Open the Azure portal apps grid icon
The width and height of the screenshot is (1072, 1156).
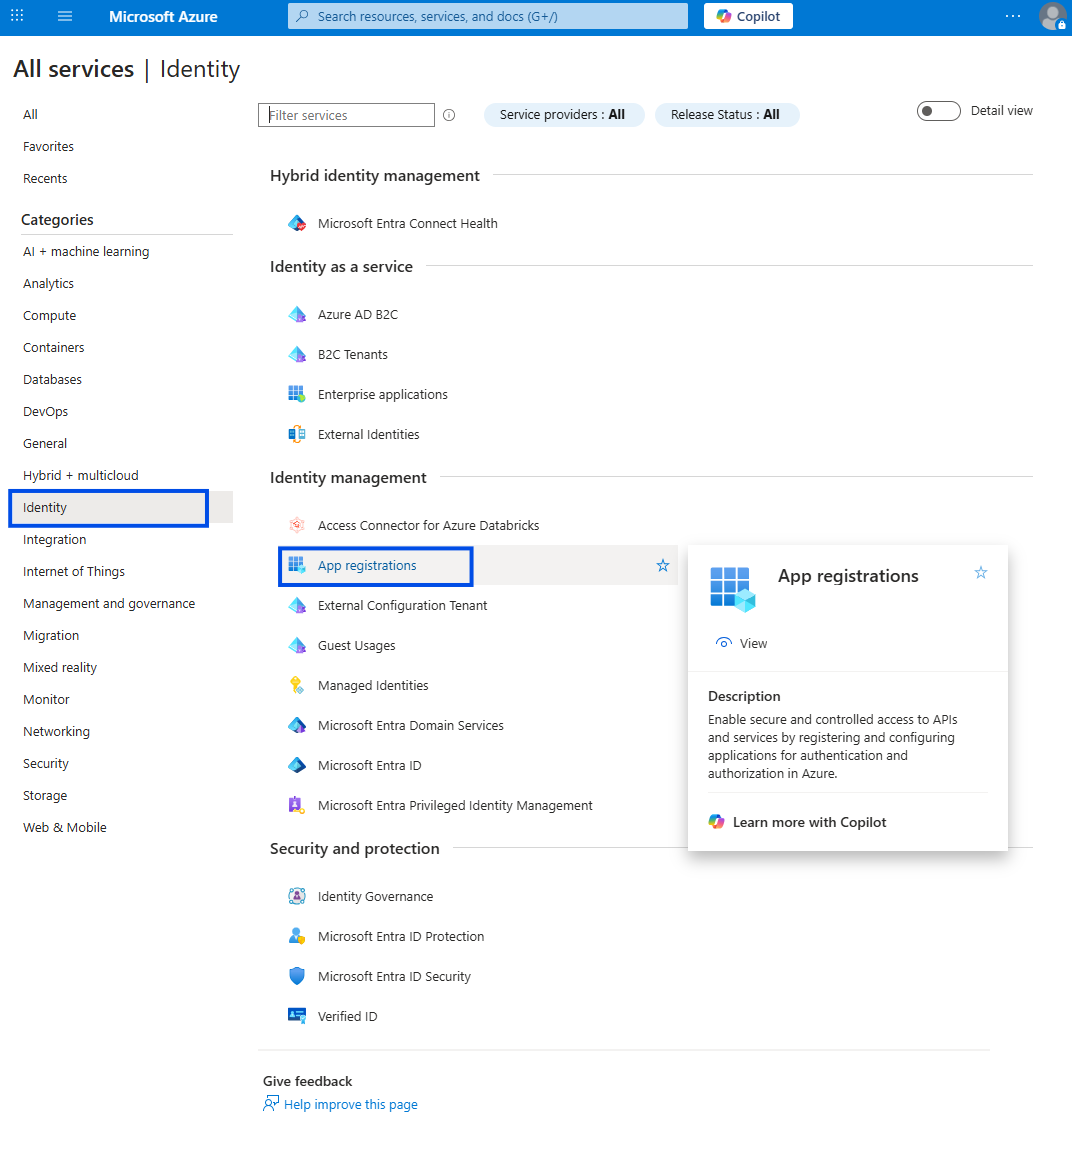pyautogui.click(x=17, y=15)
